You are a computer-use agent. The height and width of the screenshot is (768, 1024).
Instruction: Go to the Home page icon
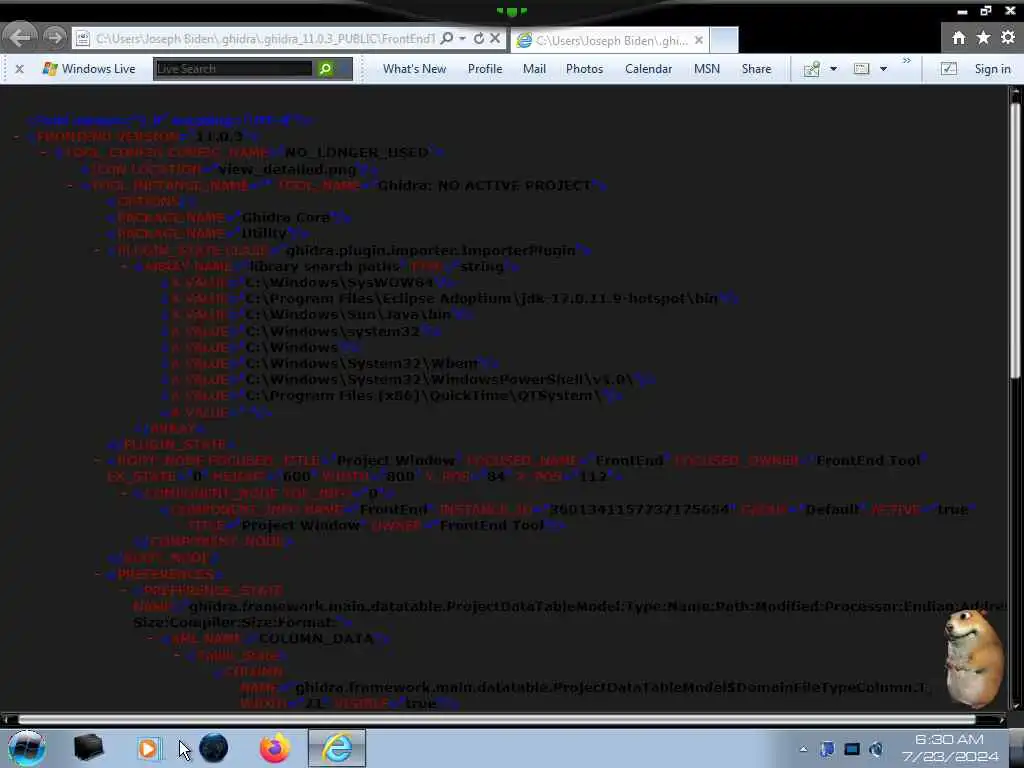pos(959,38)
